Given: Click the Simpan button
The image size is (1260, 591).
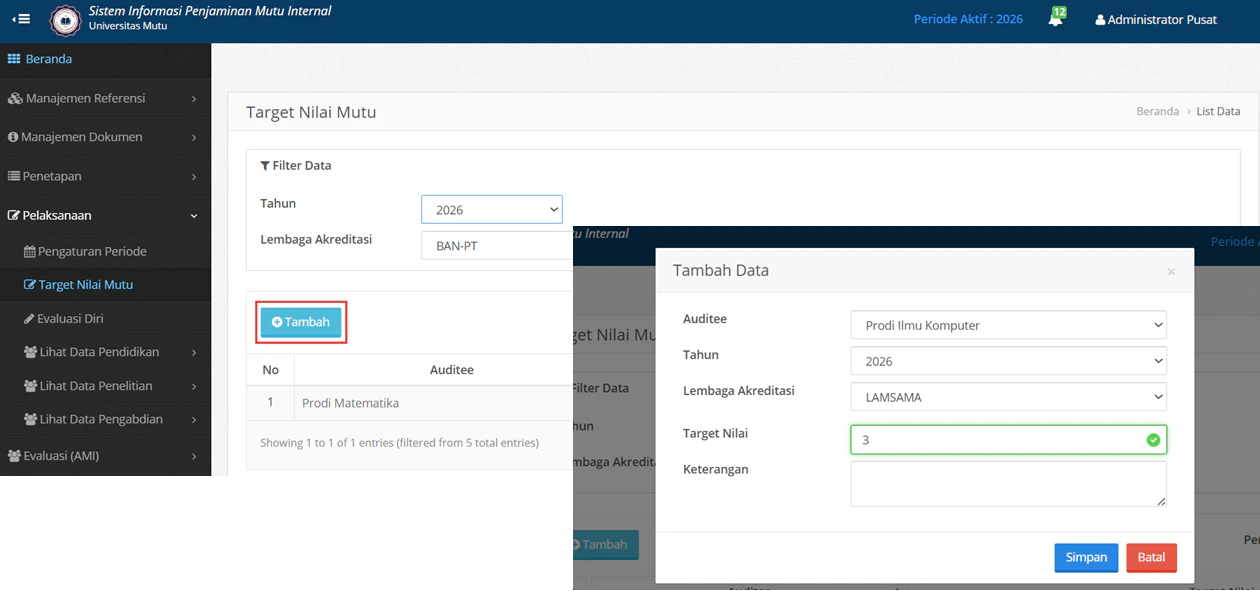Looking at the screenshot, I should point(1086,558).
